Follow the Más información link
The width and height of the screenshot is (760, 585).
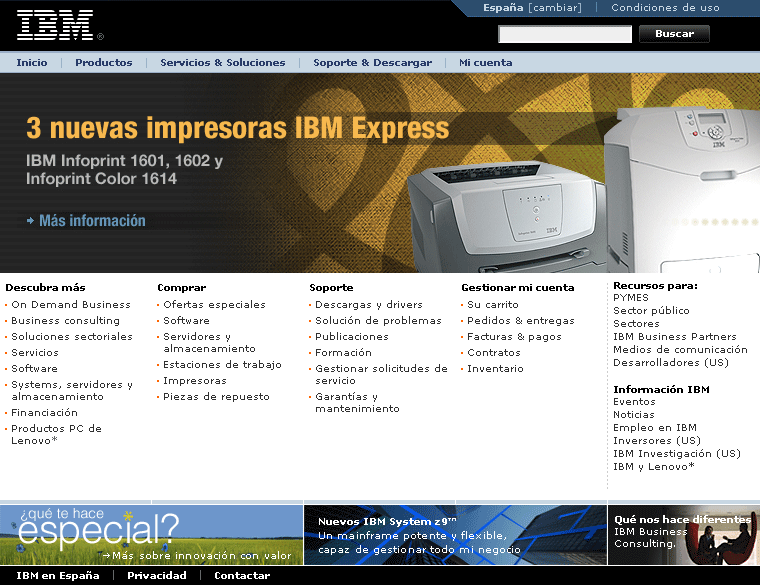pos(92,221)
